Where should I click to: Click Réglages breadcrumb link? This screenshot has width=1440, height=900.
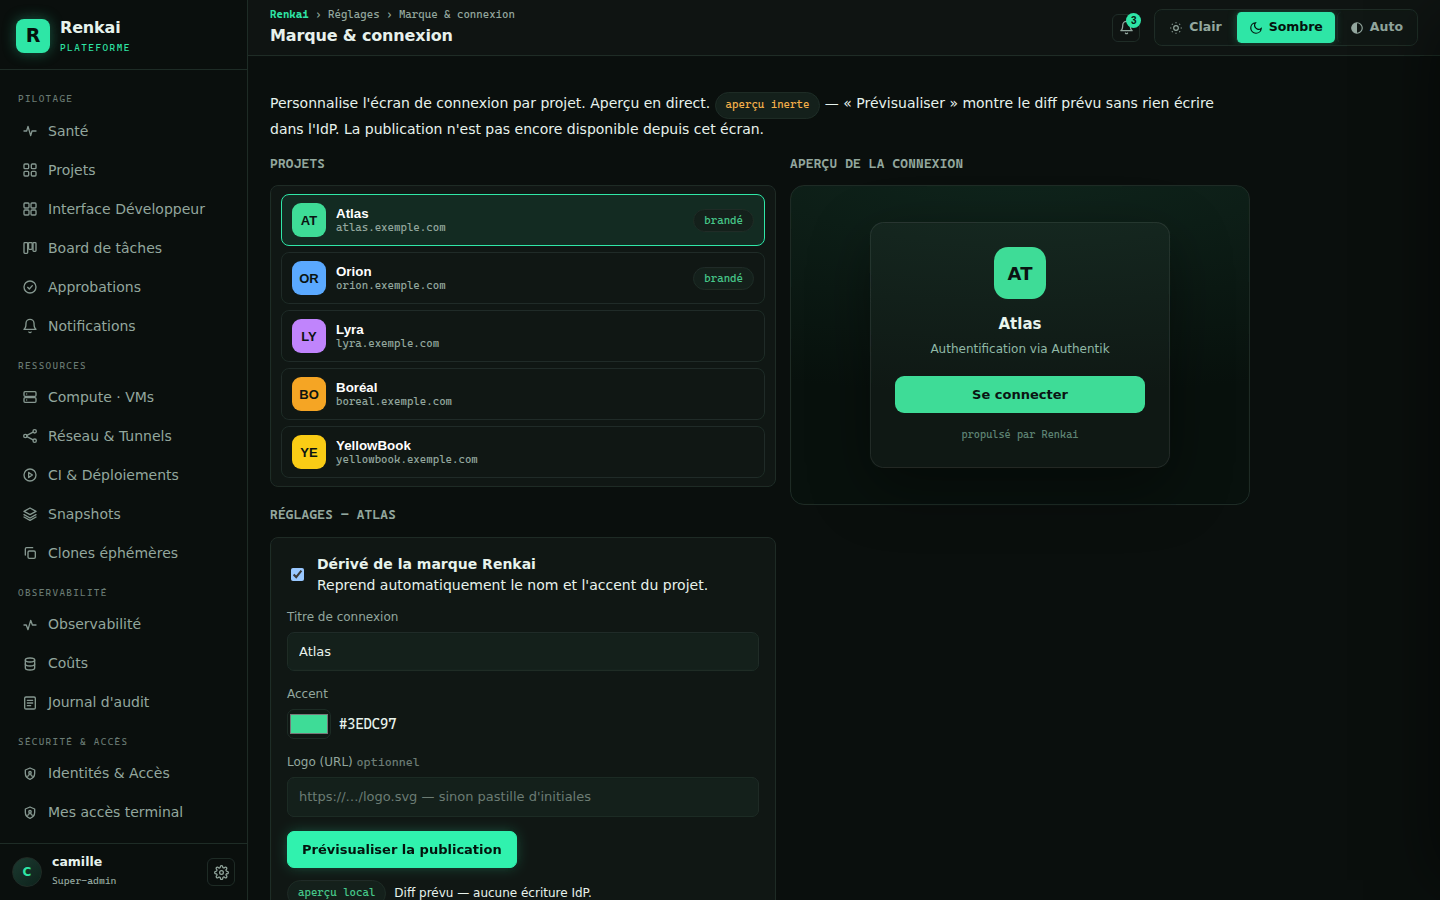coord(354,14)
